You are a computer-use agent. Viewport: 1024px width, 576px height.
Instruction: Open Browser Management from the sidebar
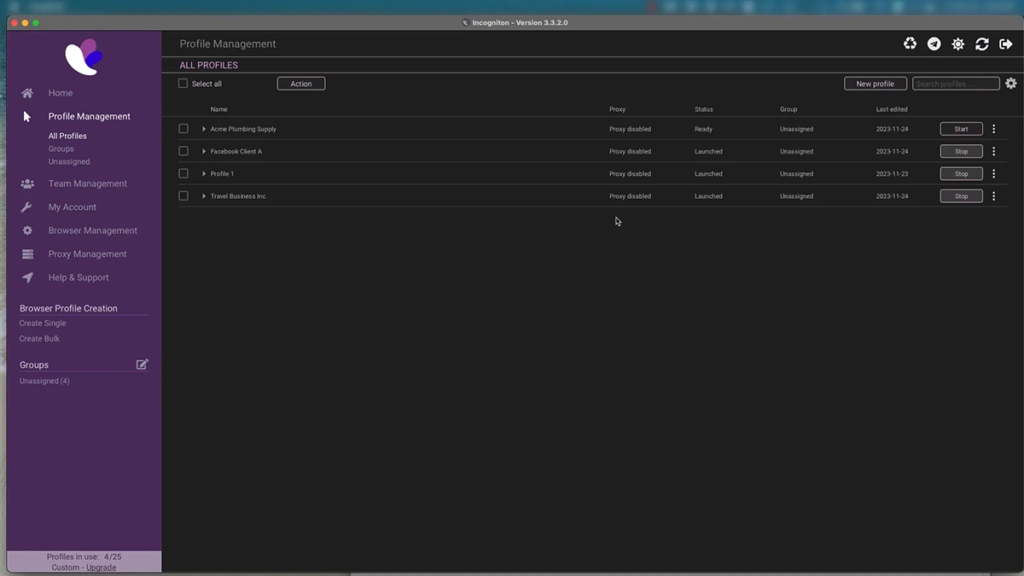click(92, 231)
